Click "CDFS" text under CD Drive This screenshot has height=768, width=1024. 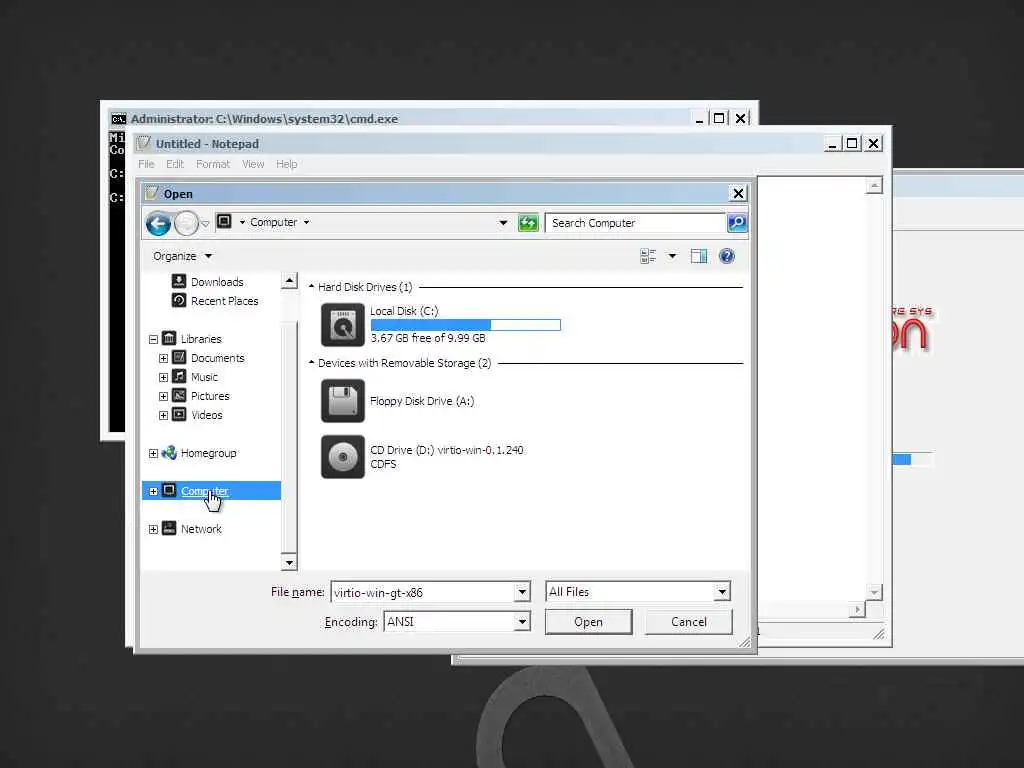click(x=383, y=464)
